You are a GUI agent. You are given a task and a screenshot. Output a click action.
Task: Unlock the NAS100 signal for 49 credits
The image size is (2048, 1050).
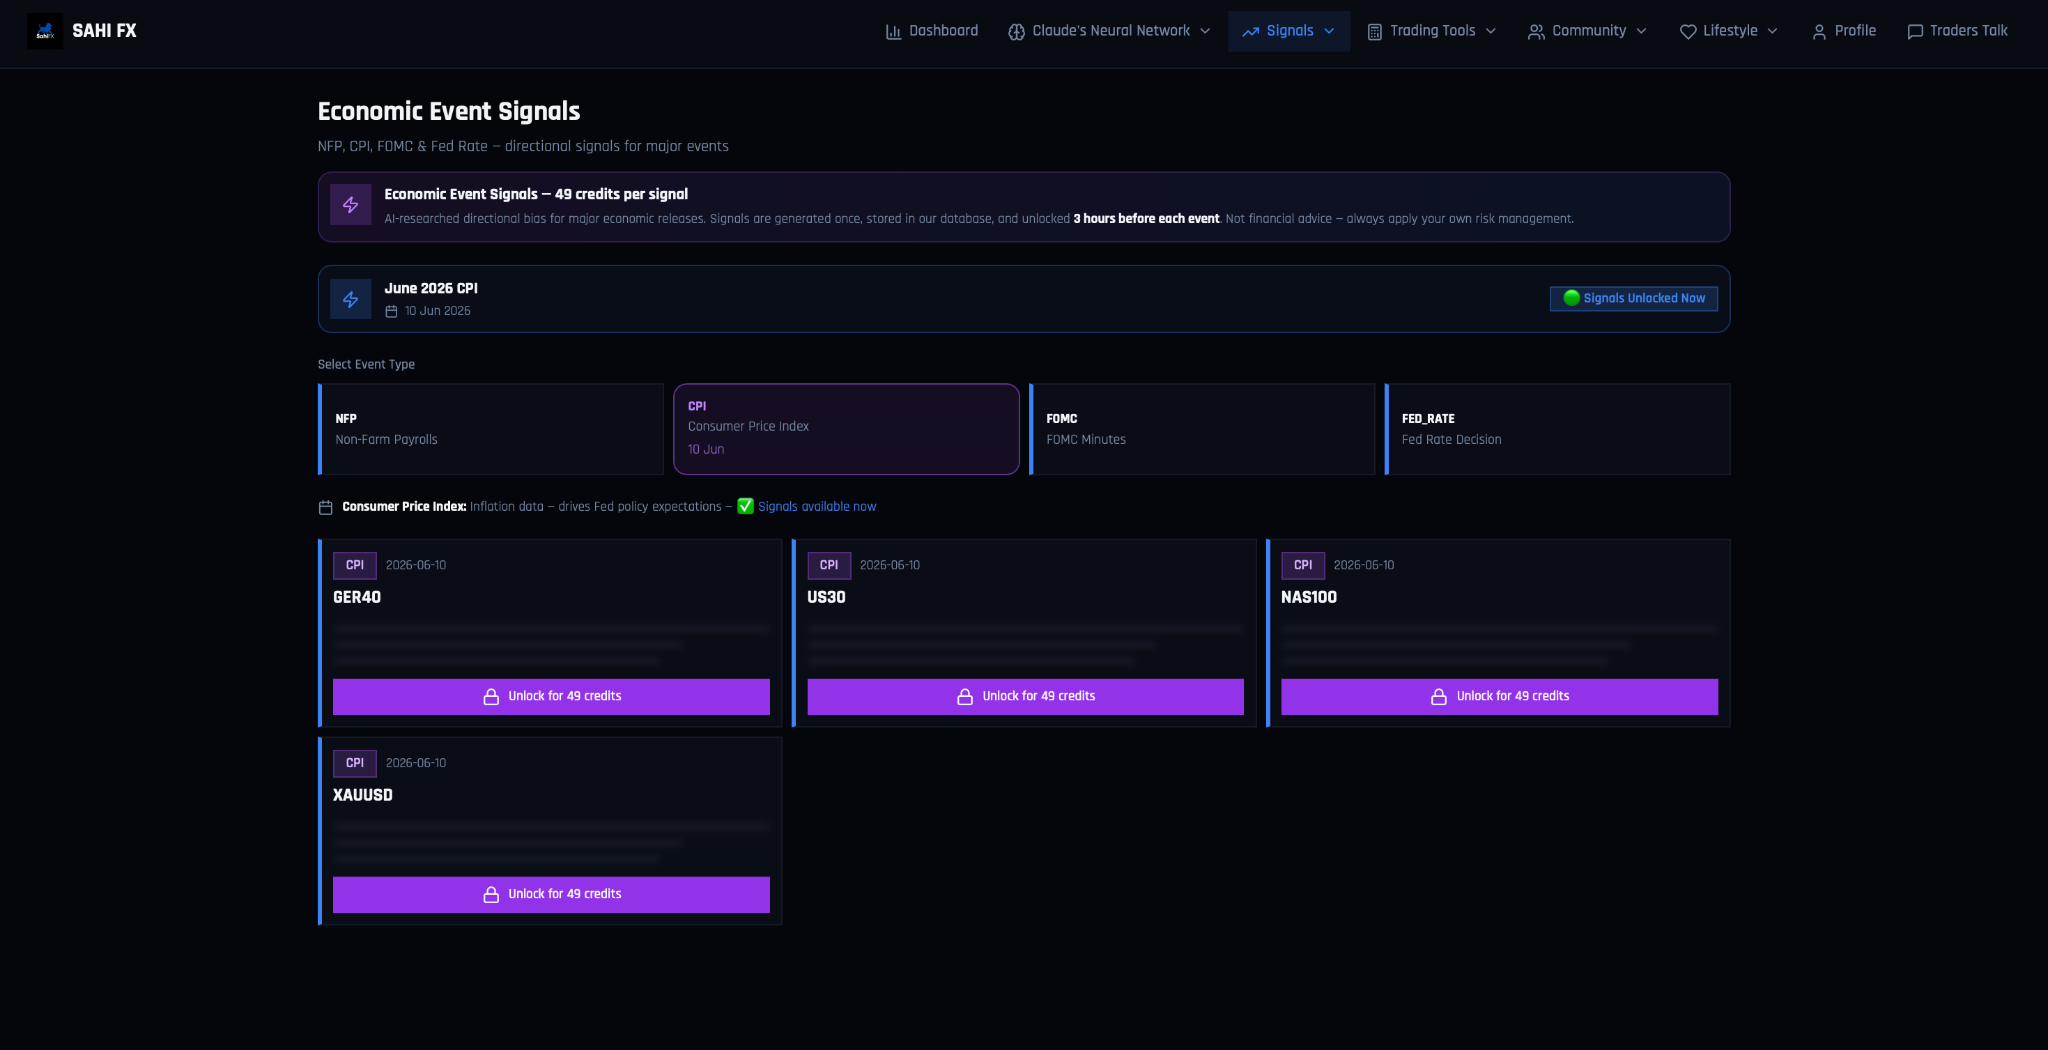(1499, 697)
